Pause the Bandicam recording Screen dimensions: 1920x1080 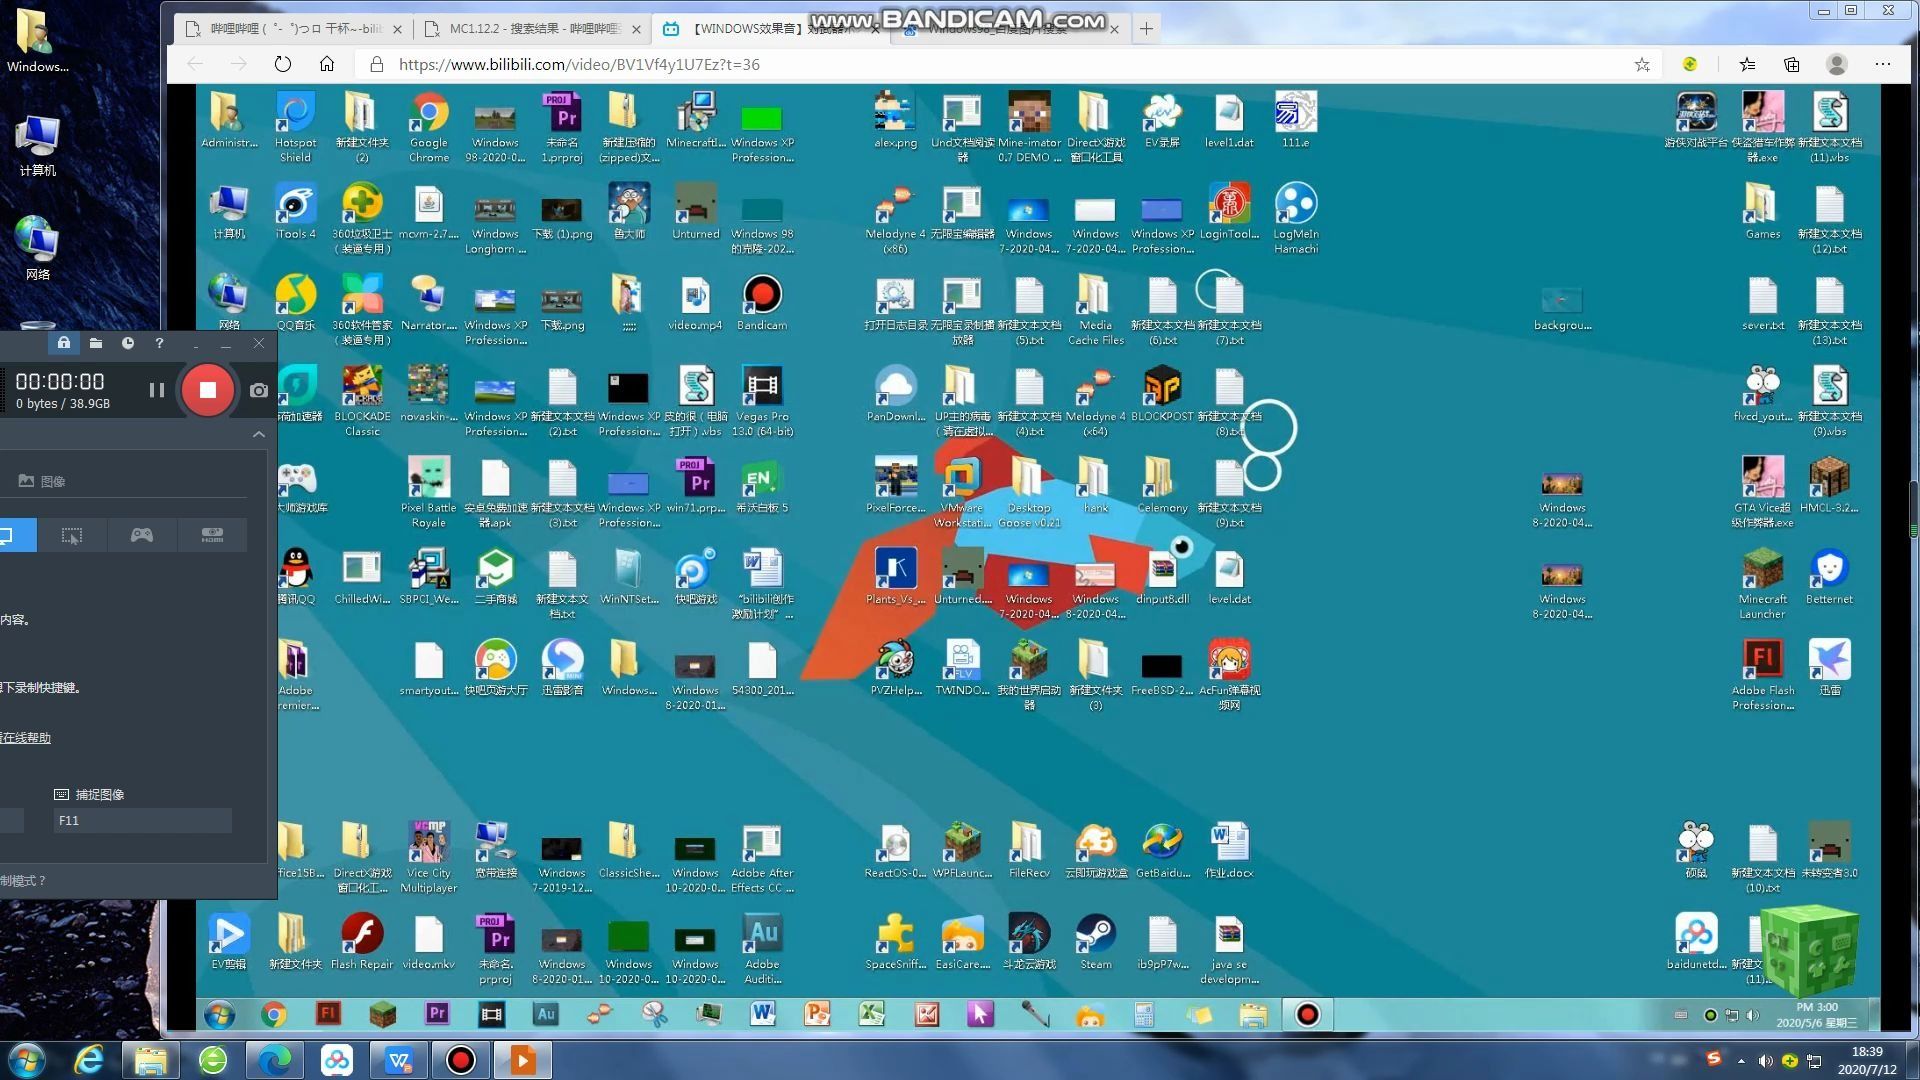coord(157,390)
